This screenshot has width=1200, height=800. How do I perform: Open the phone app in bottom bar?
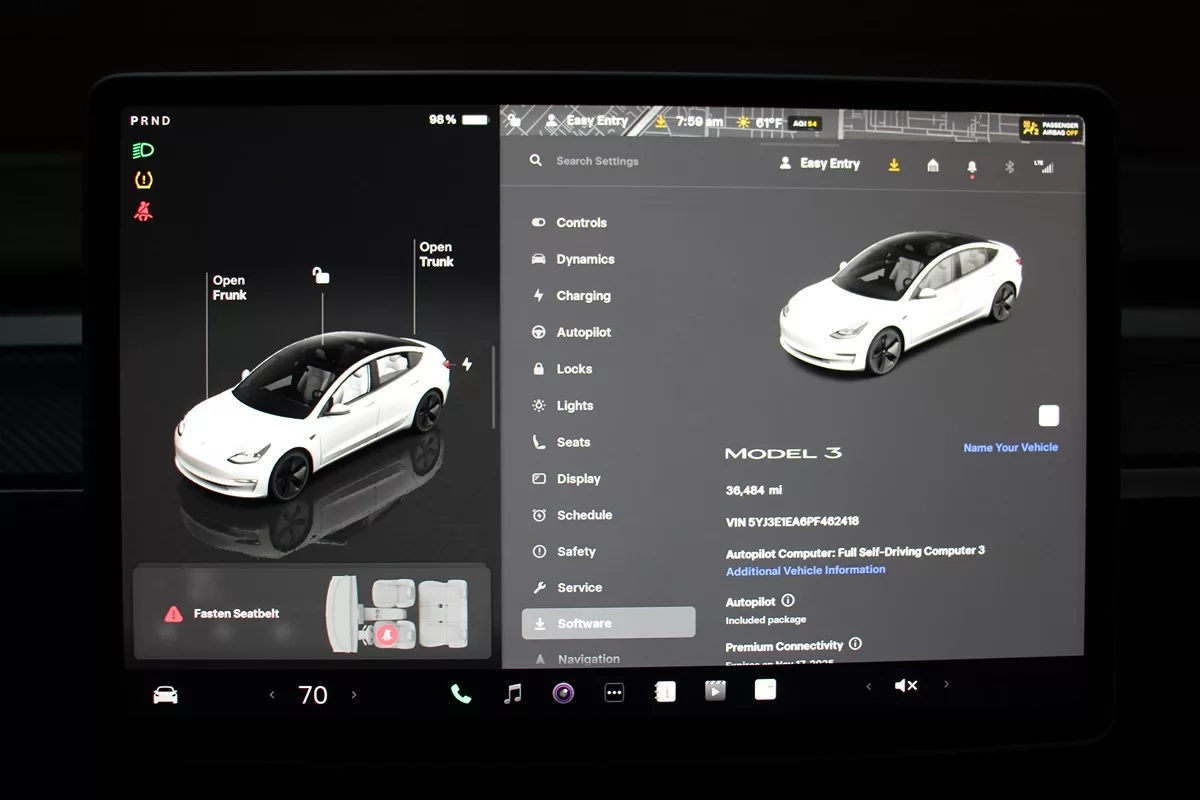click(461, 693)
